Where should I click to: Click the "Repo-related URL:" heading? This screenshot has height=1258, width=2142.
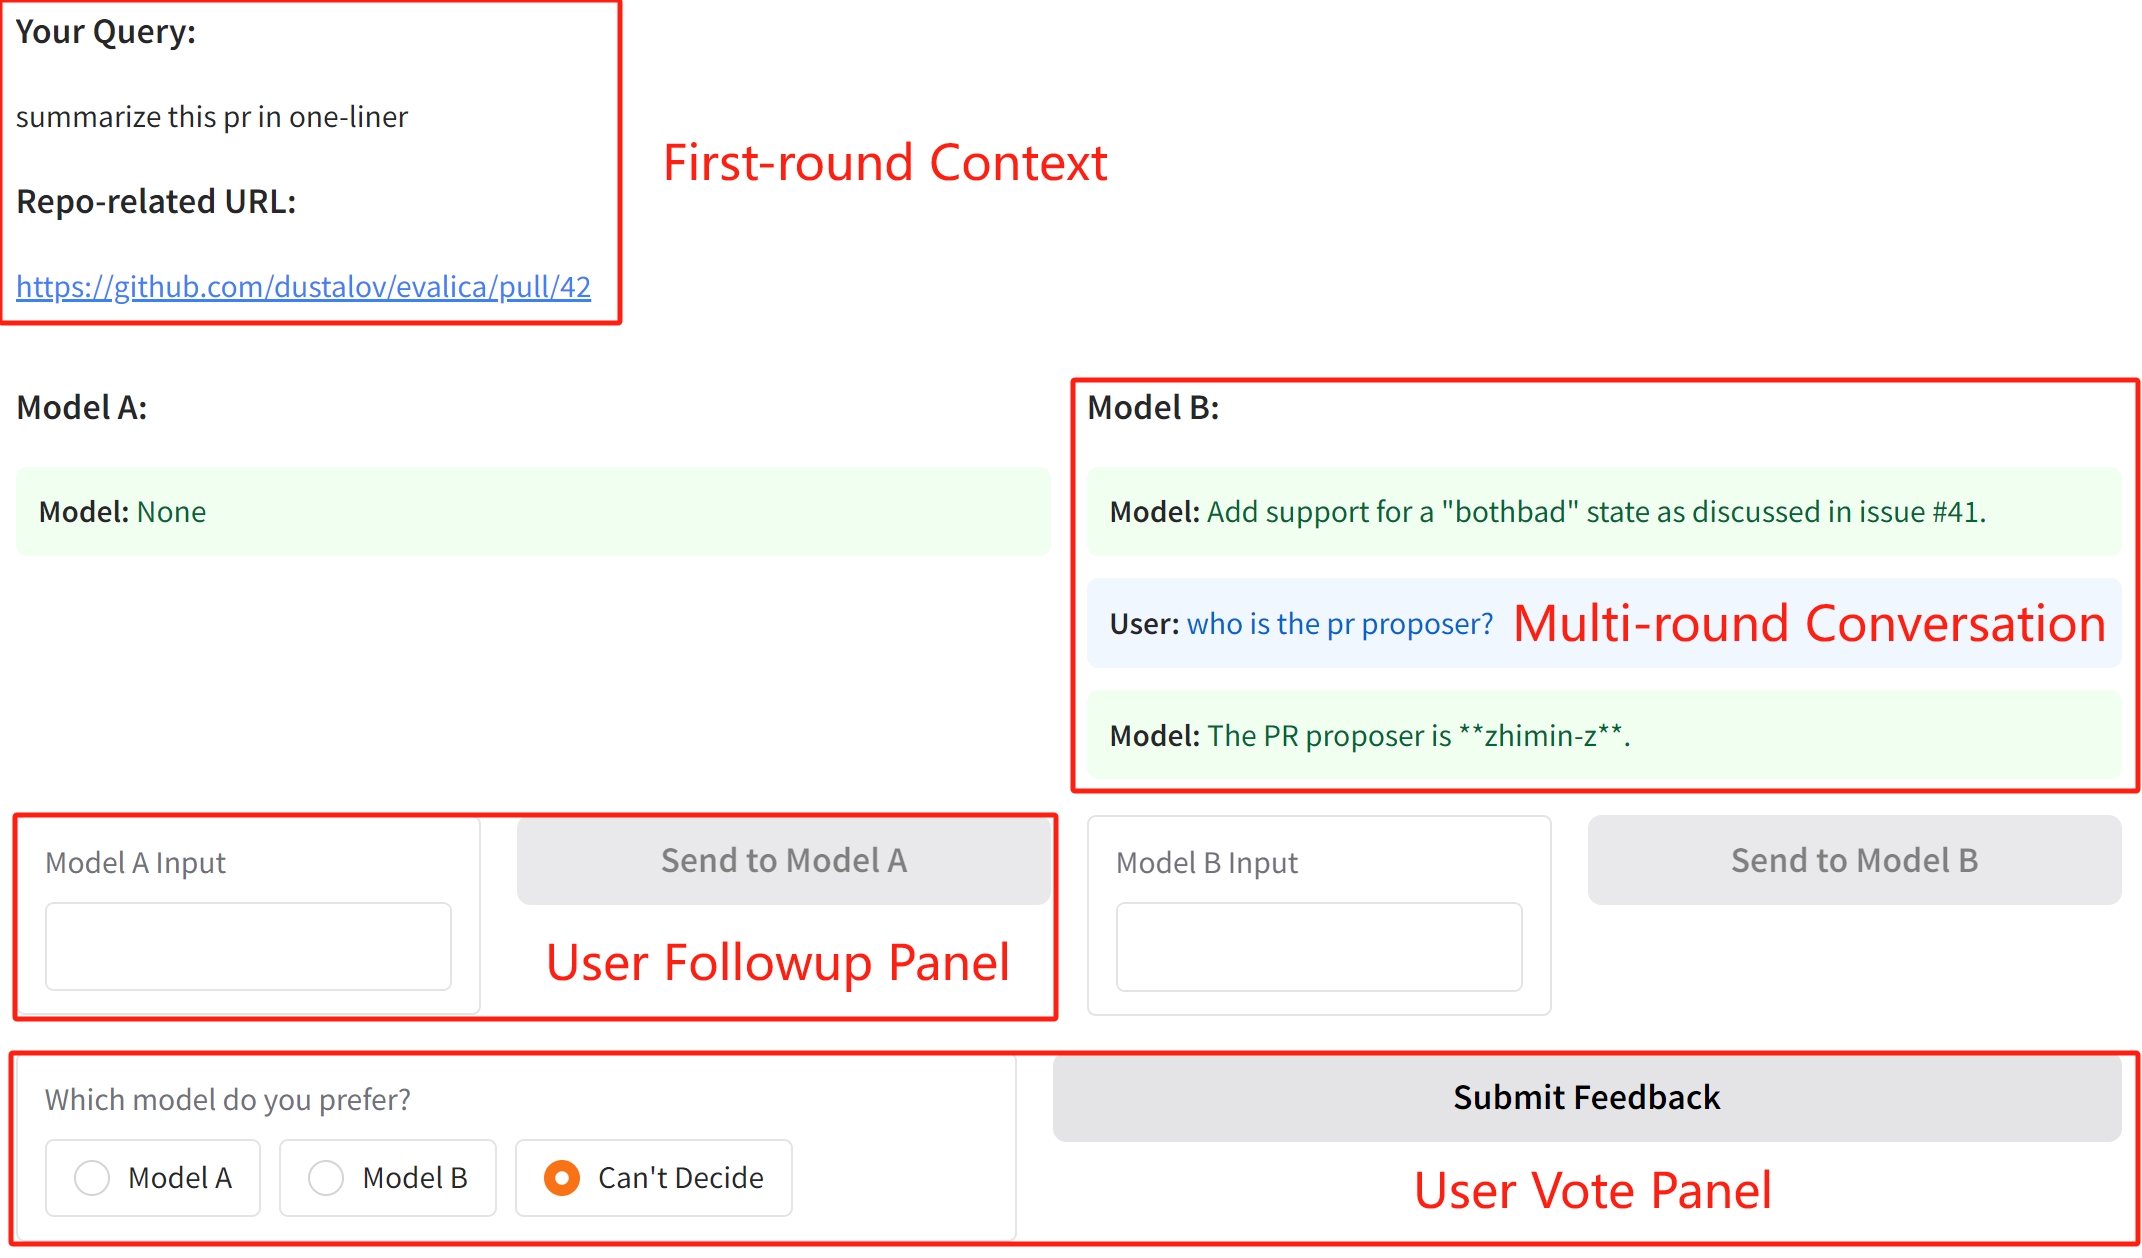coord(156,202)
